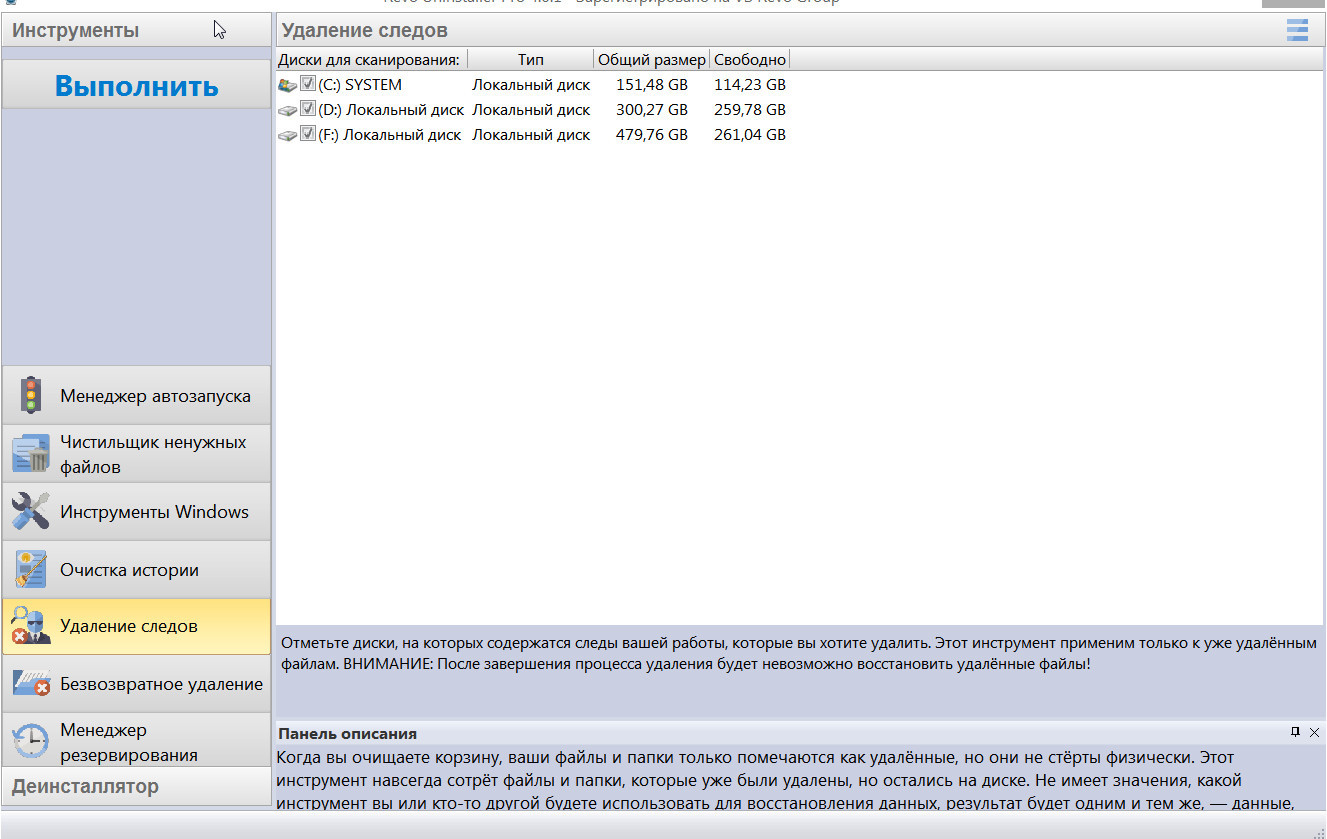Select the 479,76 GB total size cell
Viewport: 1327px width, 839px height.
(652, 135)
